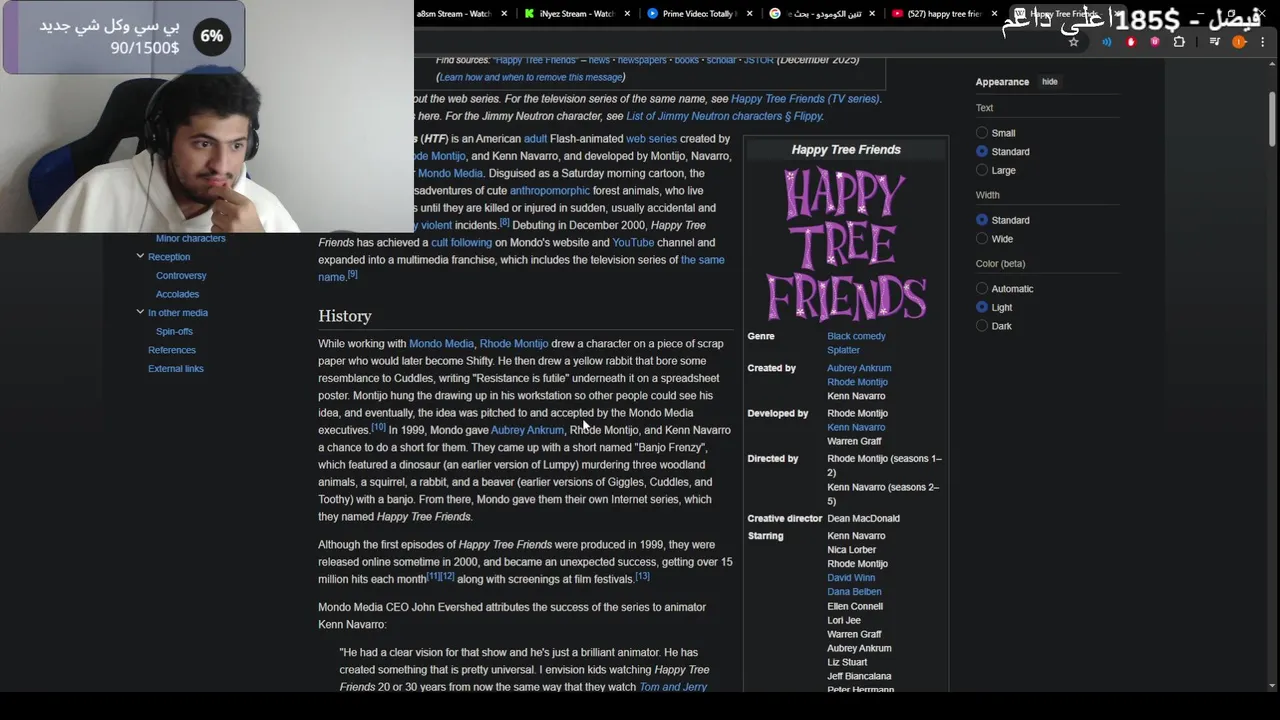This screenshot has width=1280, height=720.
Task: Select Dark color mode
Action: [982, 326]
